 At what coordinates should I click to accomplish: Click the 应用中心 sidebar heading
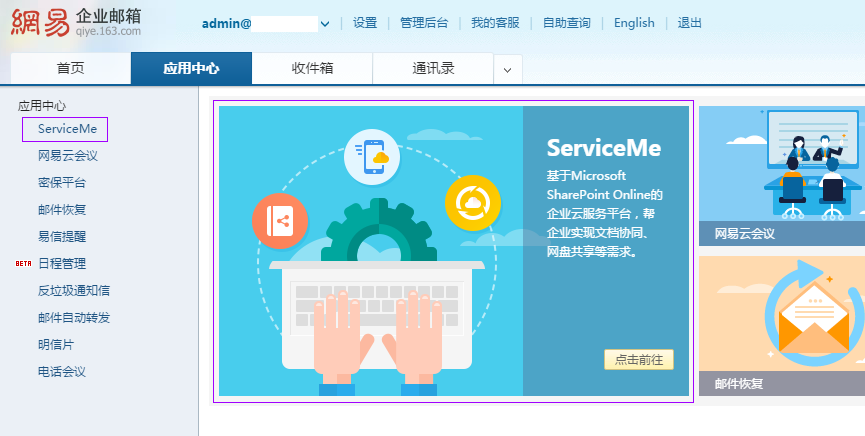(x=42, y=106)
